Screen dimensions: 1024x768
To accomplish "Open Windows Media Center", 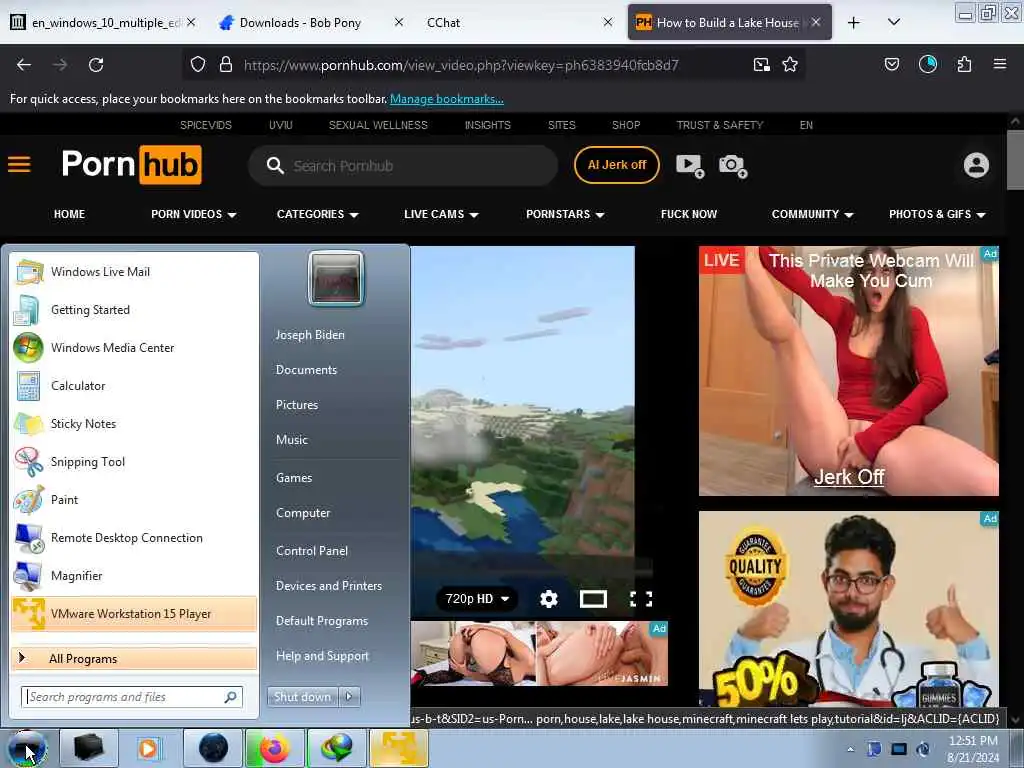I will 134,347.
